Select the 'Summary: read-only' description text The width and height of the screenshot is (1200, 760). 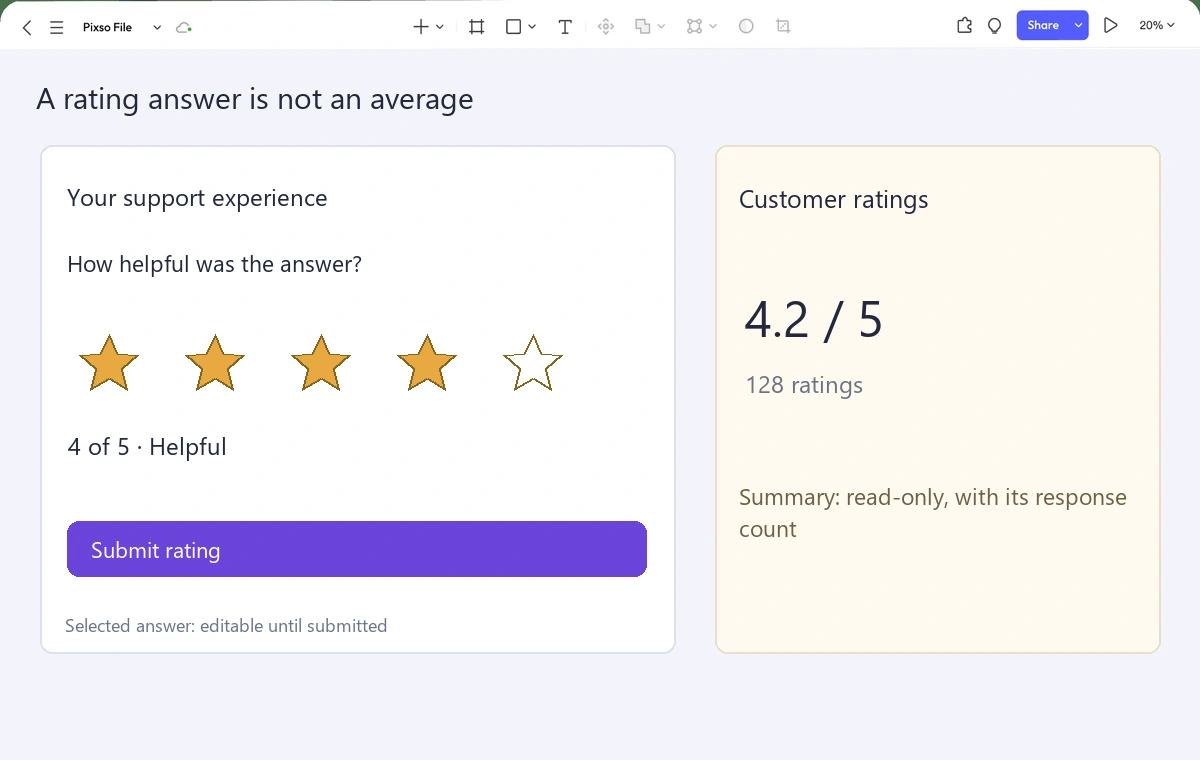(933, 513)
